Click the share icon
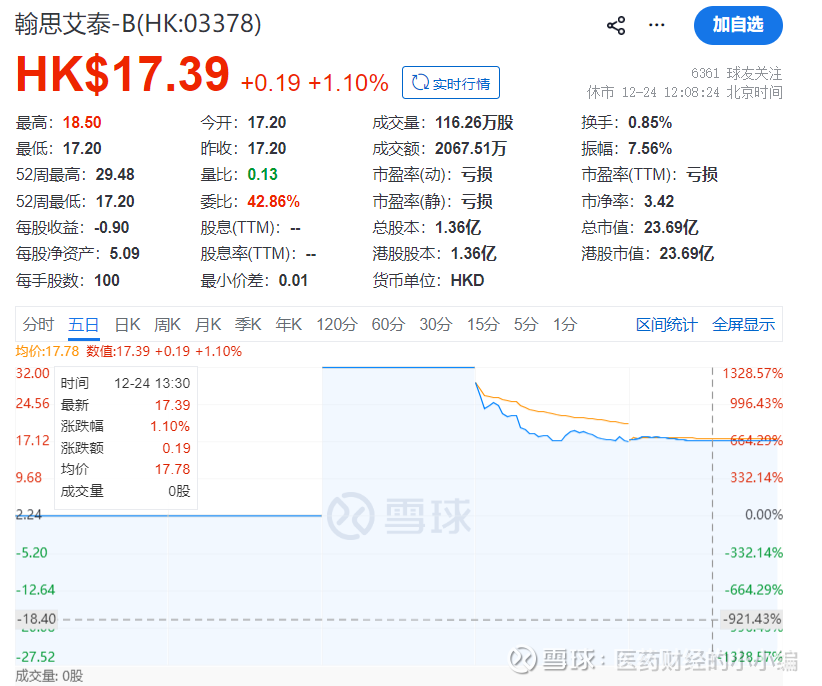822x686 pixels. pos(616,26)
